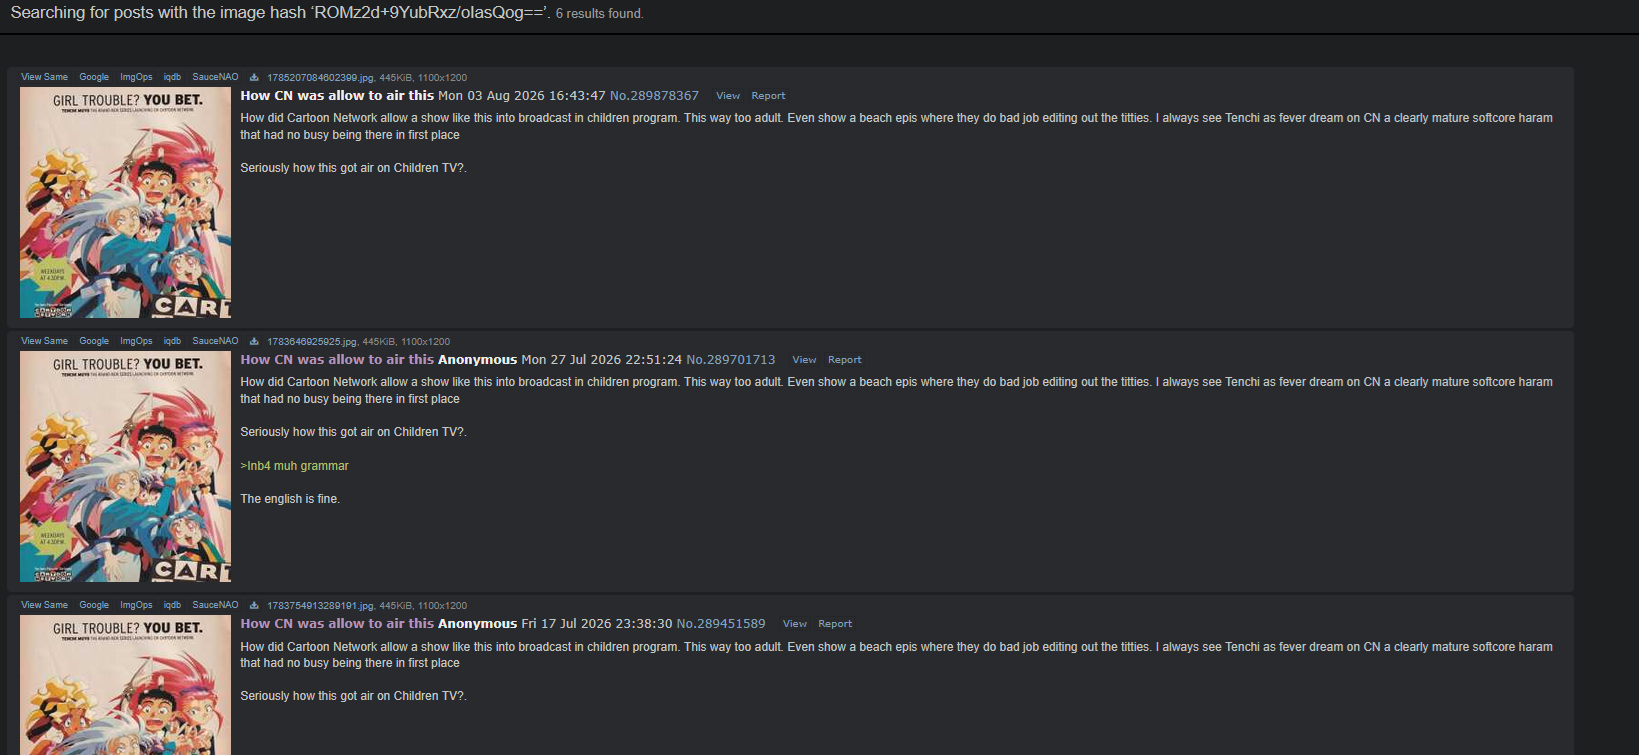The width and height of the screenshot is (1639, 755).
Task: Click download icon beside file 1785207084602399.jpg
Action: tap(254, 77)
